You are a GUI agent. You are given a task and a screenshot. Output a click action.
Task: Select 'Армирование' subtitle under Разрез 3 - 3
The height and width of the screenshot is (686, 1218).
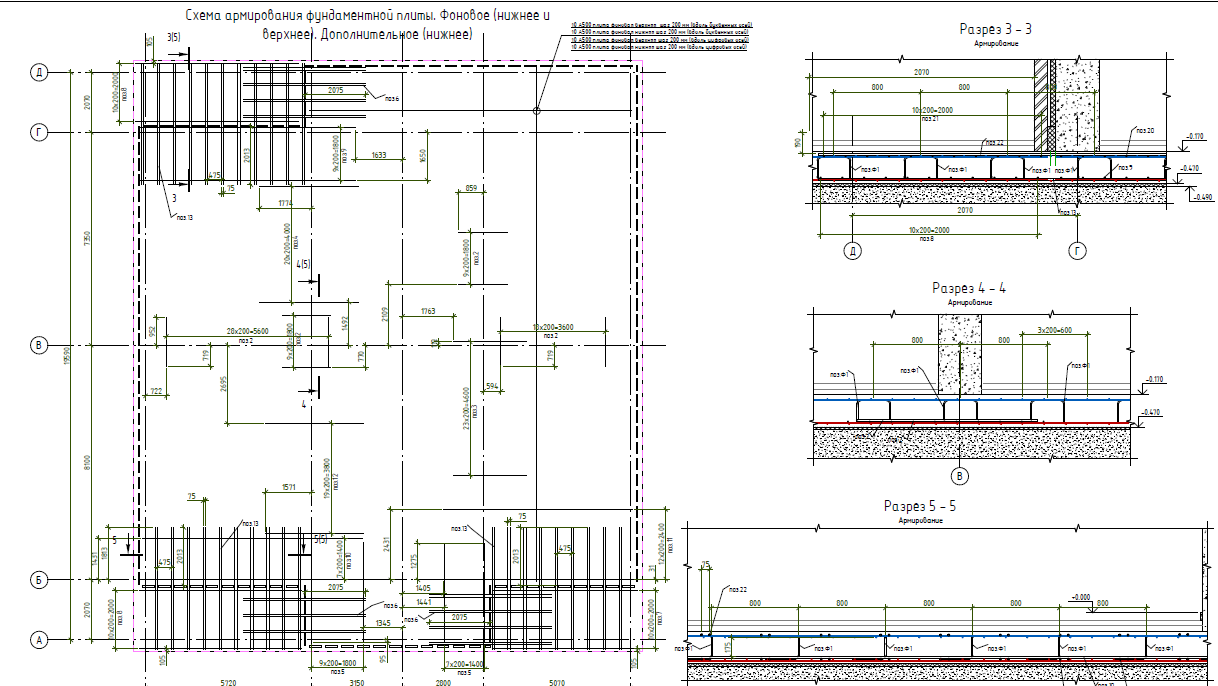(994, 43)
